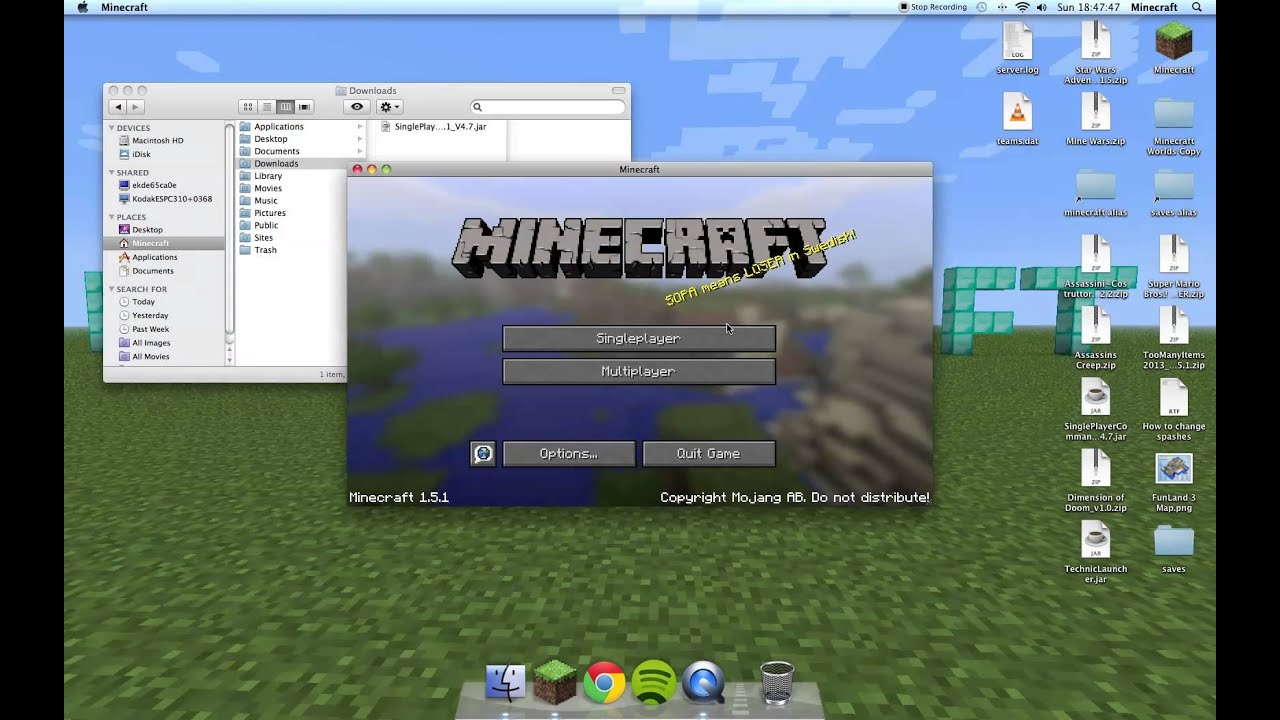The width and height of the screenshot is (1280, 720).
Task: Go forward in the Finder window
Action: pyautogui.click(x=135, y=107)
